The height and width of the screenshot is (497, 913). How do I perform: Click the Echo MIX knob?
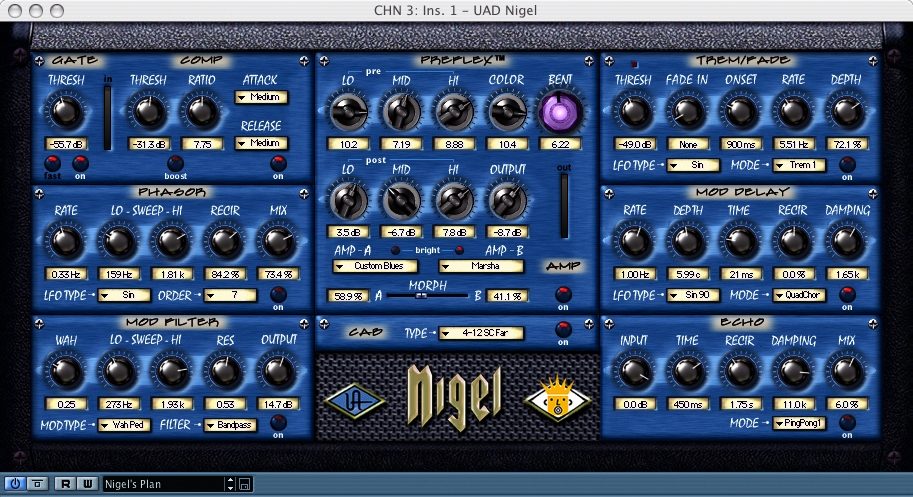(847, 372)
